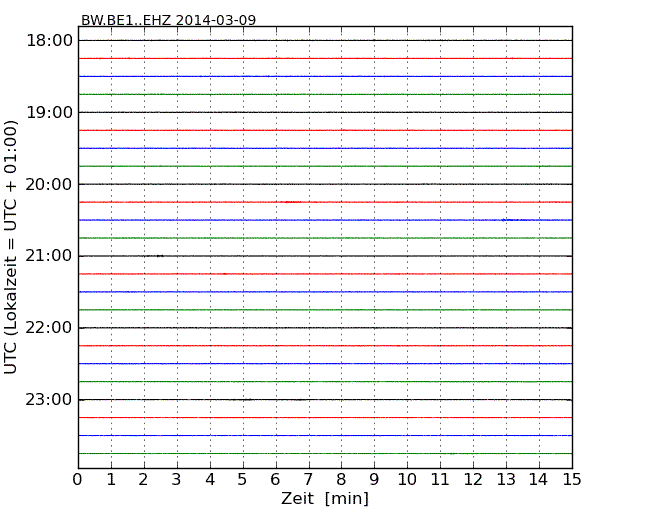Select x-axis tick label 1
The width and height of the screenshot is (650, 520).
click(x=111, y=479)
